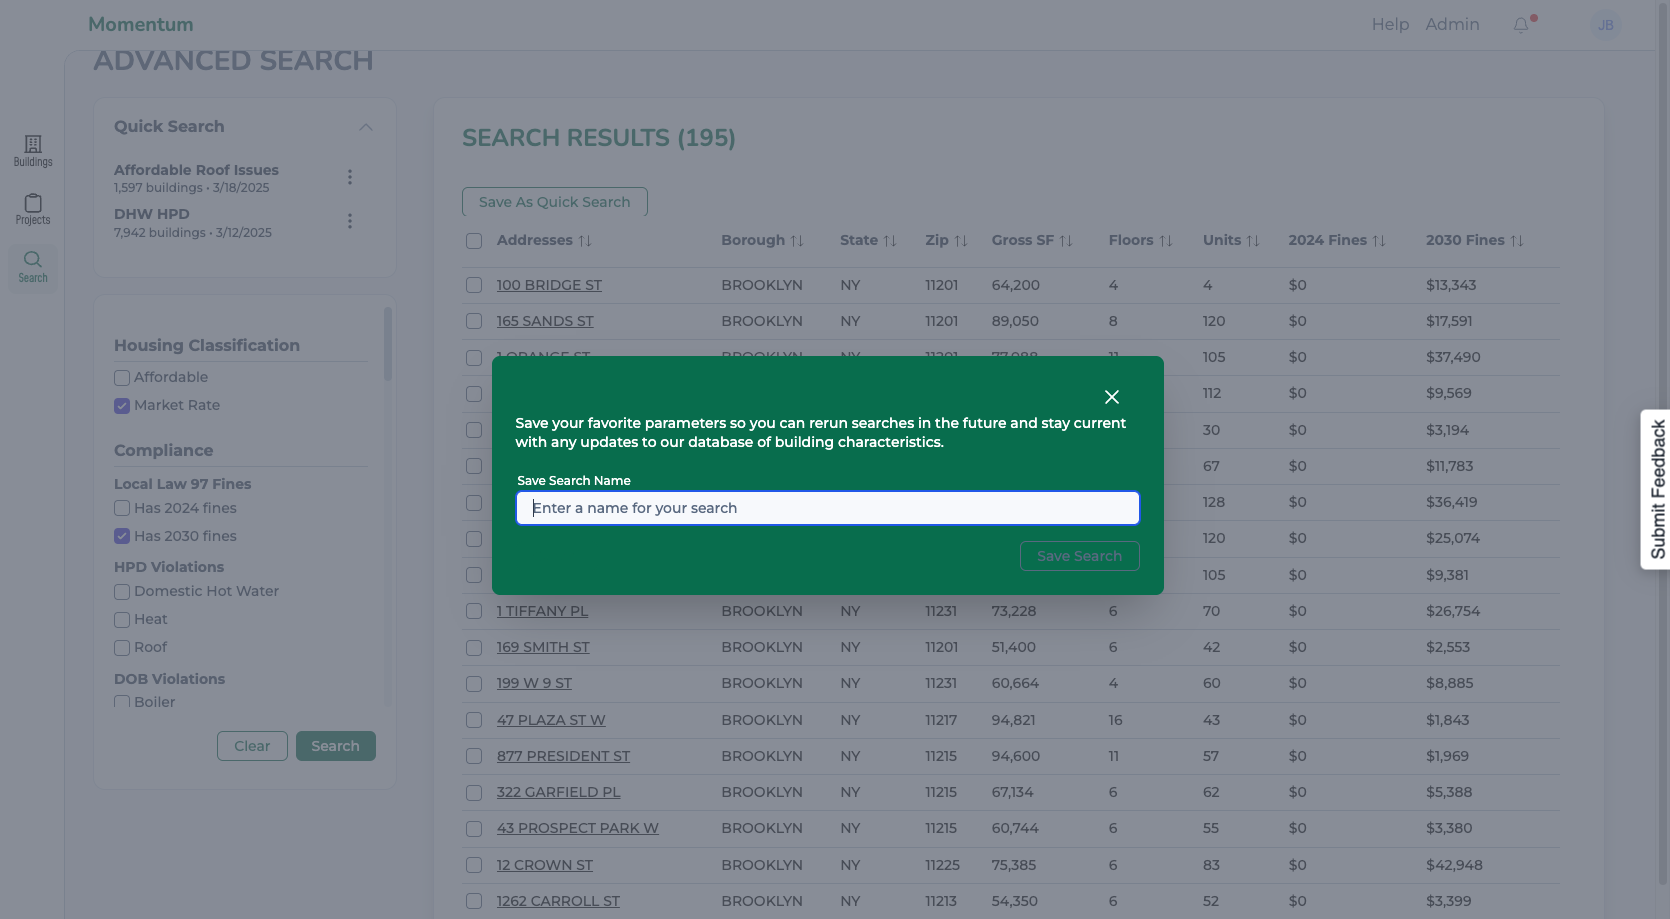The image size is (1670, 919).
Task: Click the Save Search button
Action: (x=1079, y=556)
